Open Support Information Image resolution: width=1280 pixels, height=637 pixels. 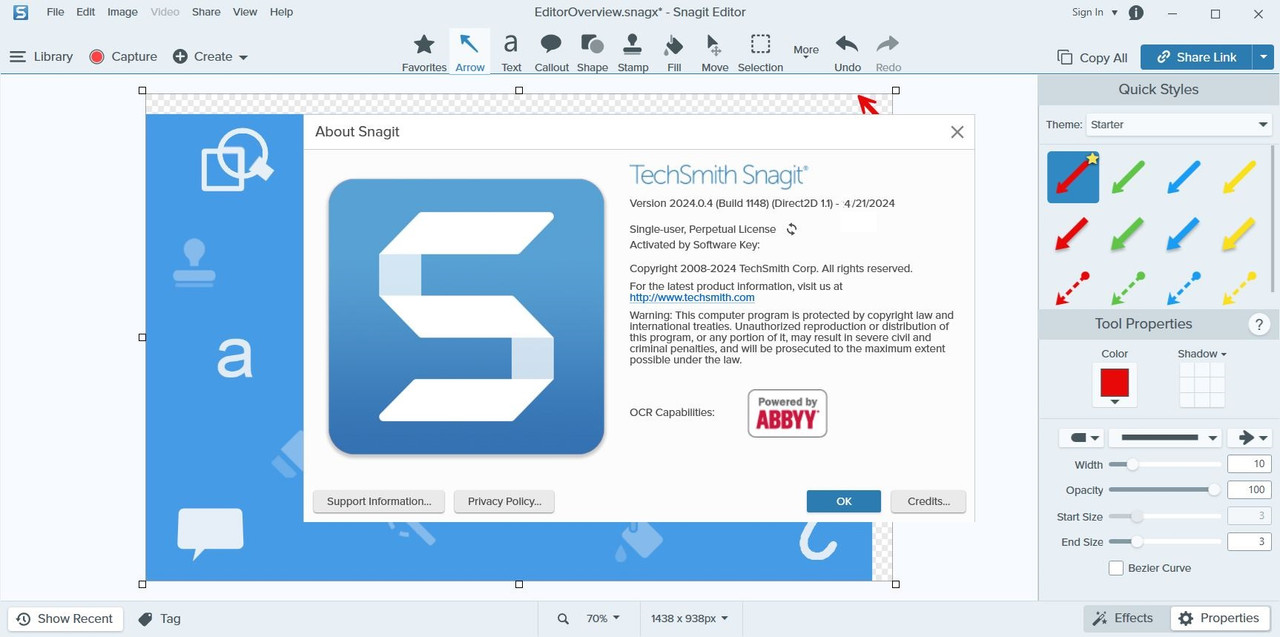[379, 501]
